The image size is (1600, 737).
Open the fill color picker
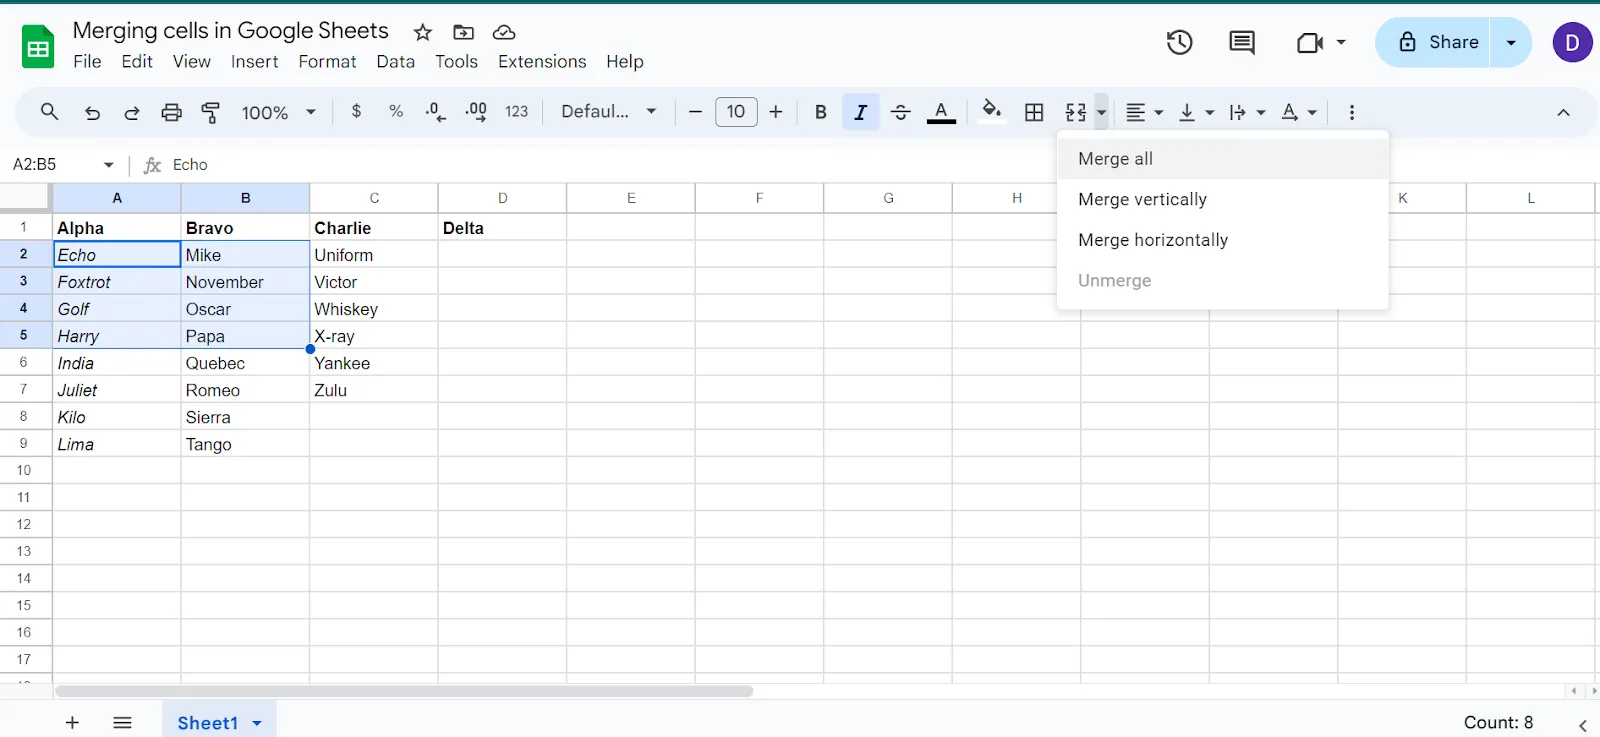[991, 110]
